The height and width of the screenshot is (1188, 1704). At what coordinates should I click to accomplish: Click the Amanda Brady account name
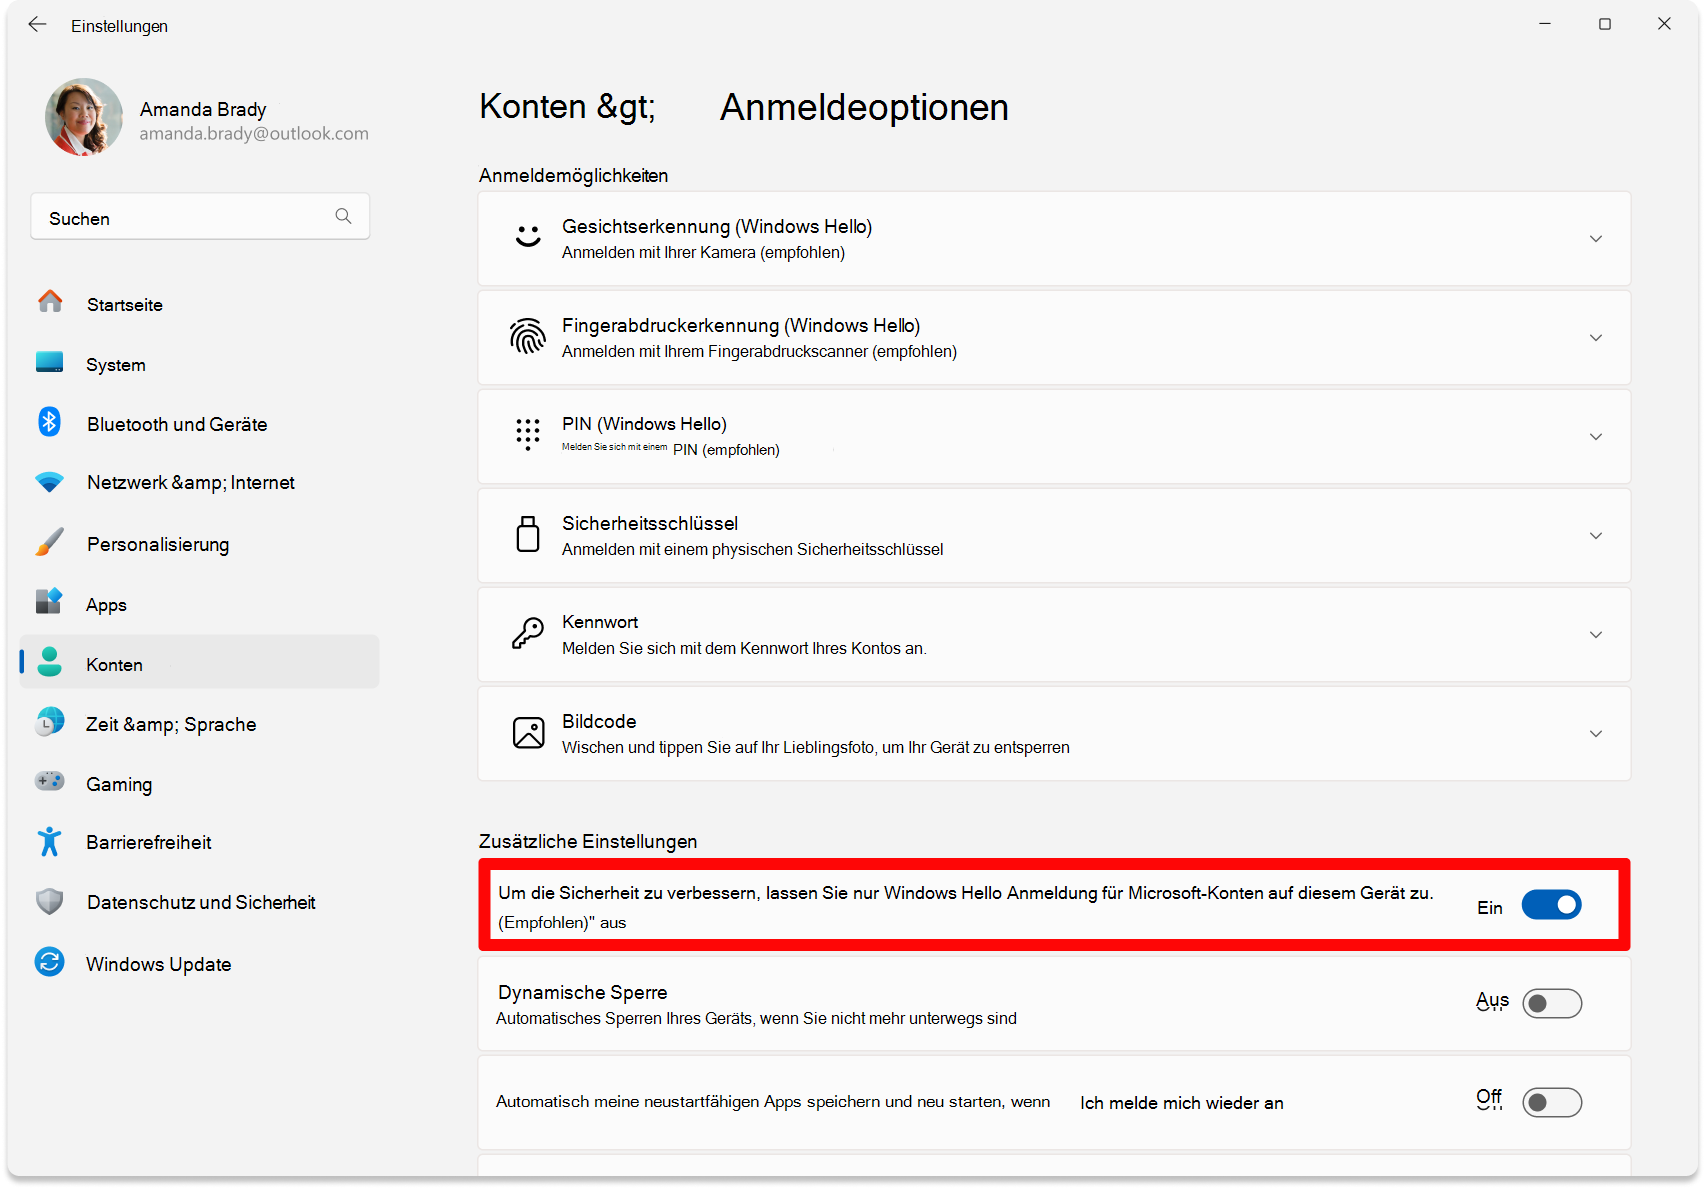pyautogui.click(x=203, y=109)
